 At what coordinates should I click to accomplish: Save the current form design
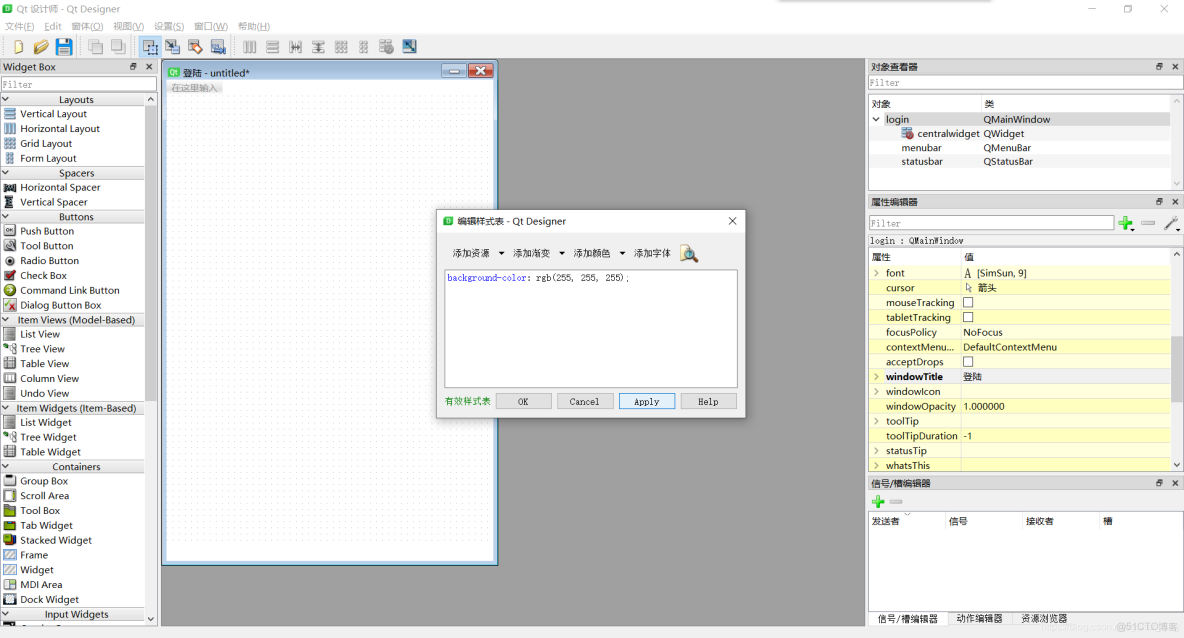[63, 46]
